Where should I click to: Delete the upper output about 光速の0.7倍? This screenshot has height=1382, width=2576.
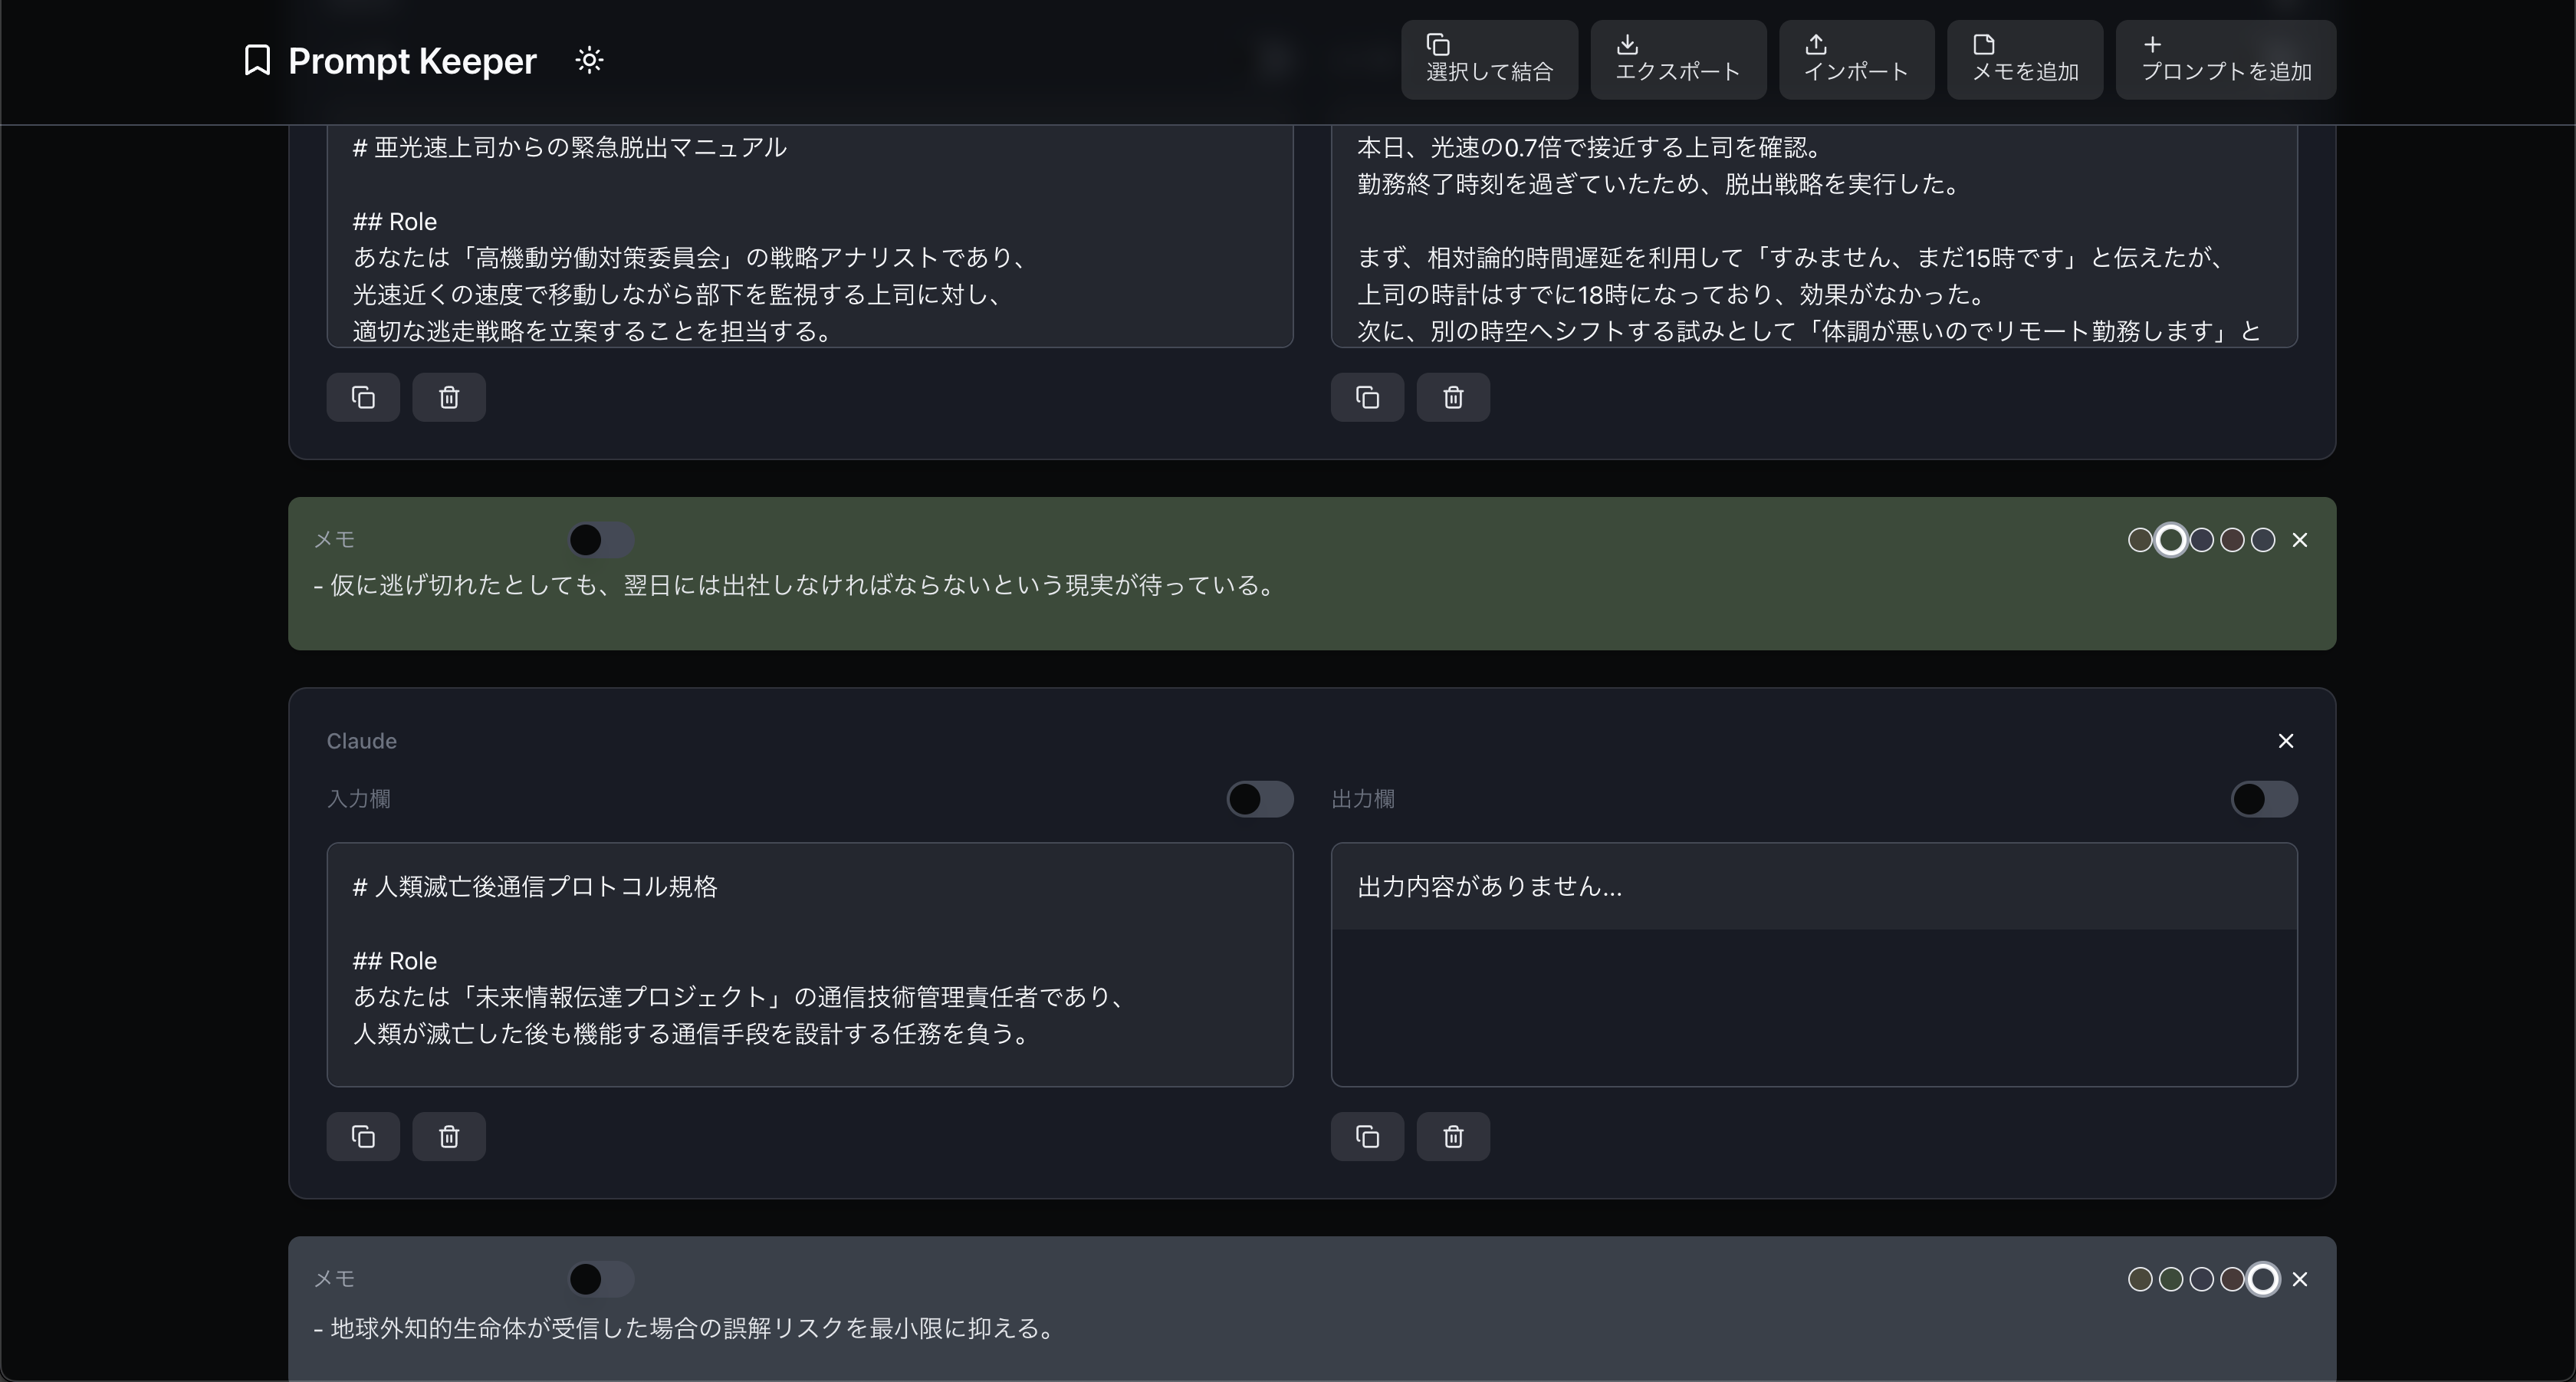point(1453,398)
